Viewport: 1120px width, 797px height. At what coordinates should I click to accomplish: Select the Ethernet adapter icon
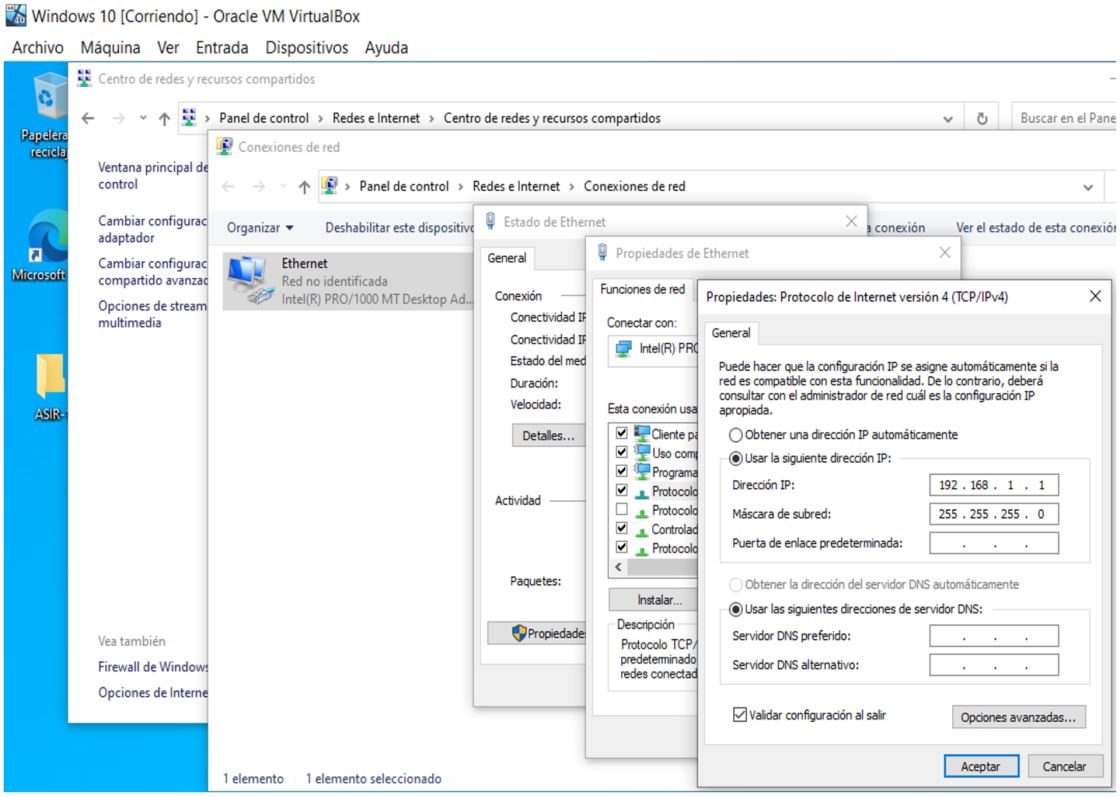[x=250, y=281]
